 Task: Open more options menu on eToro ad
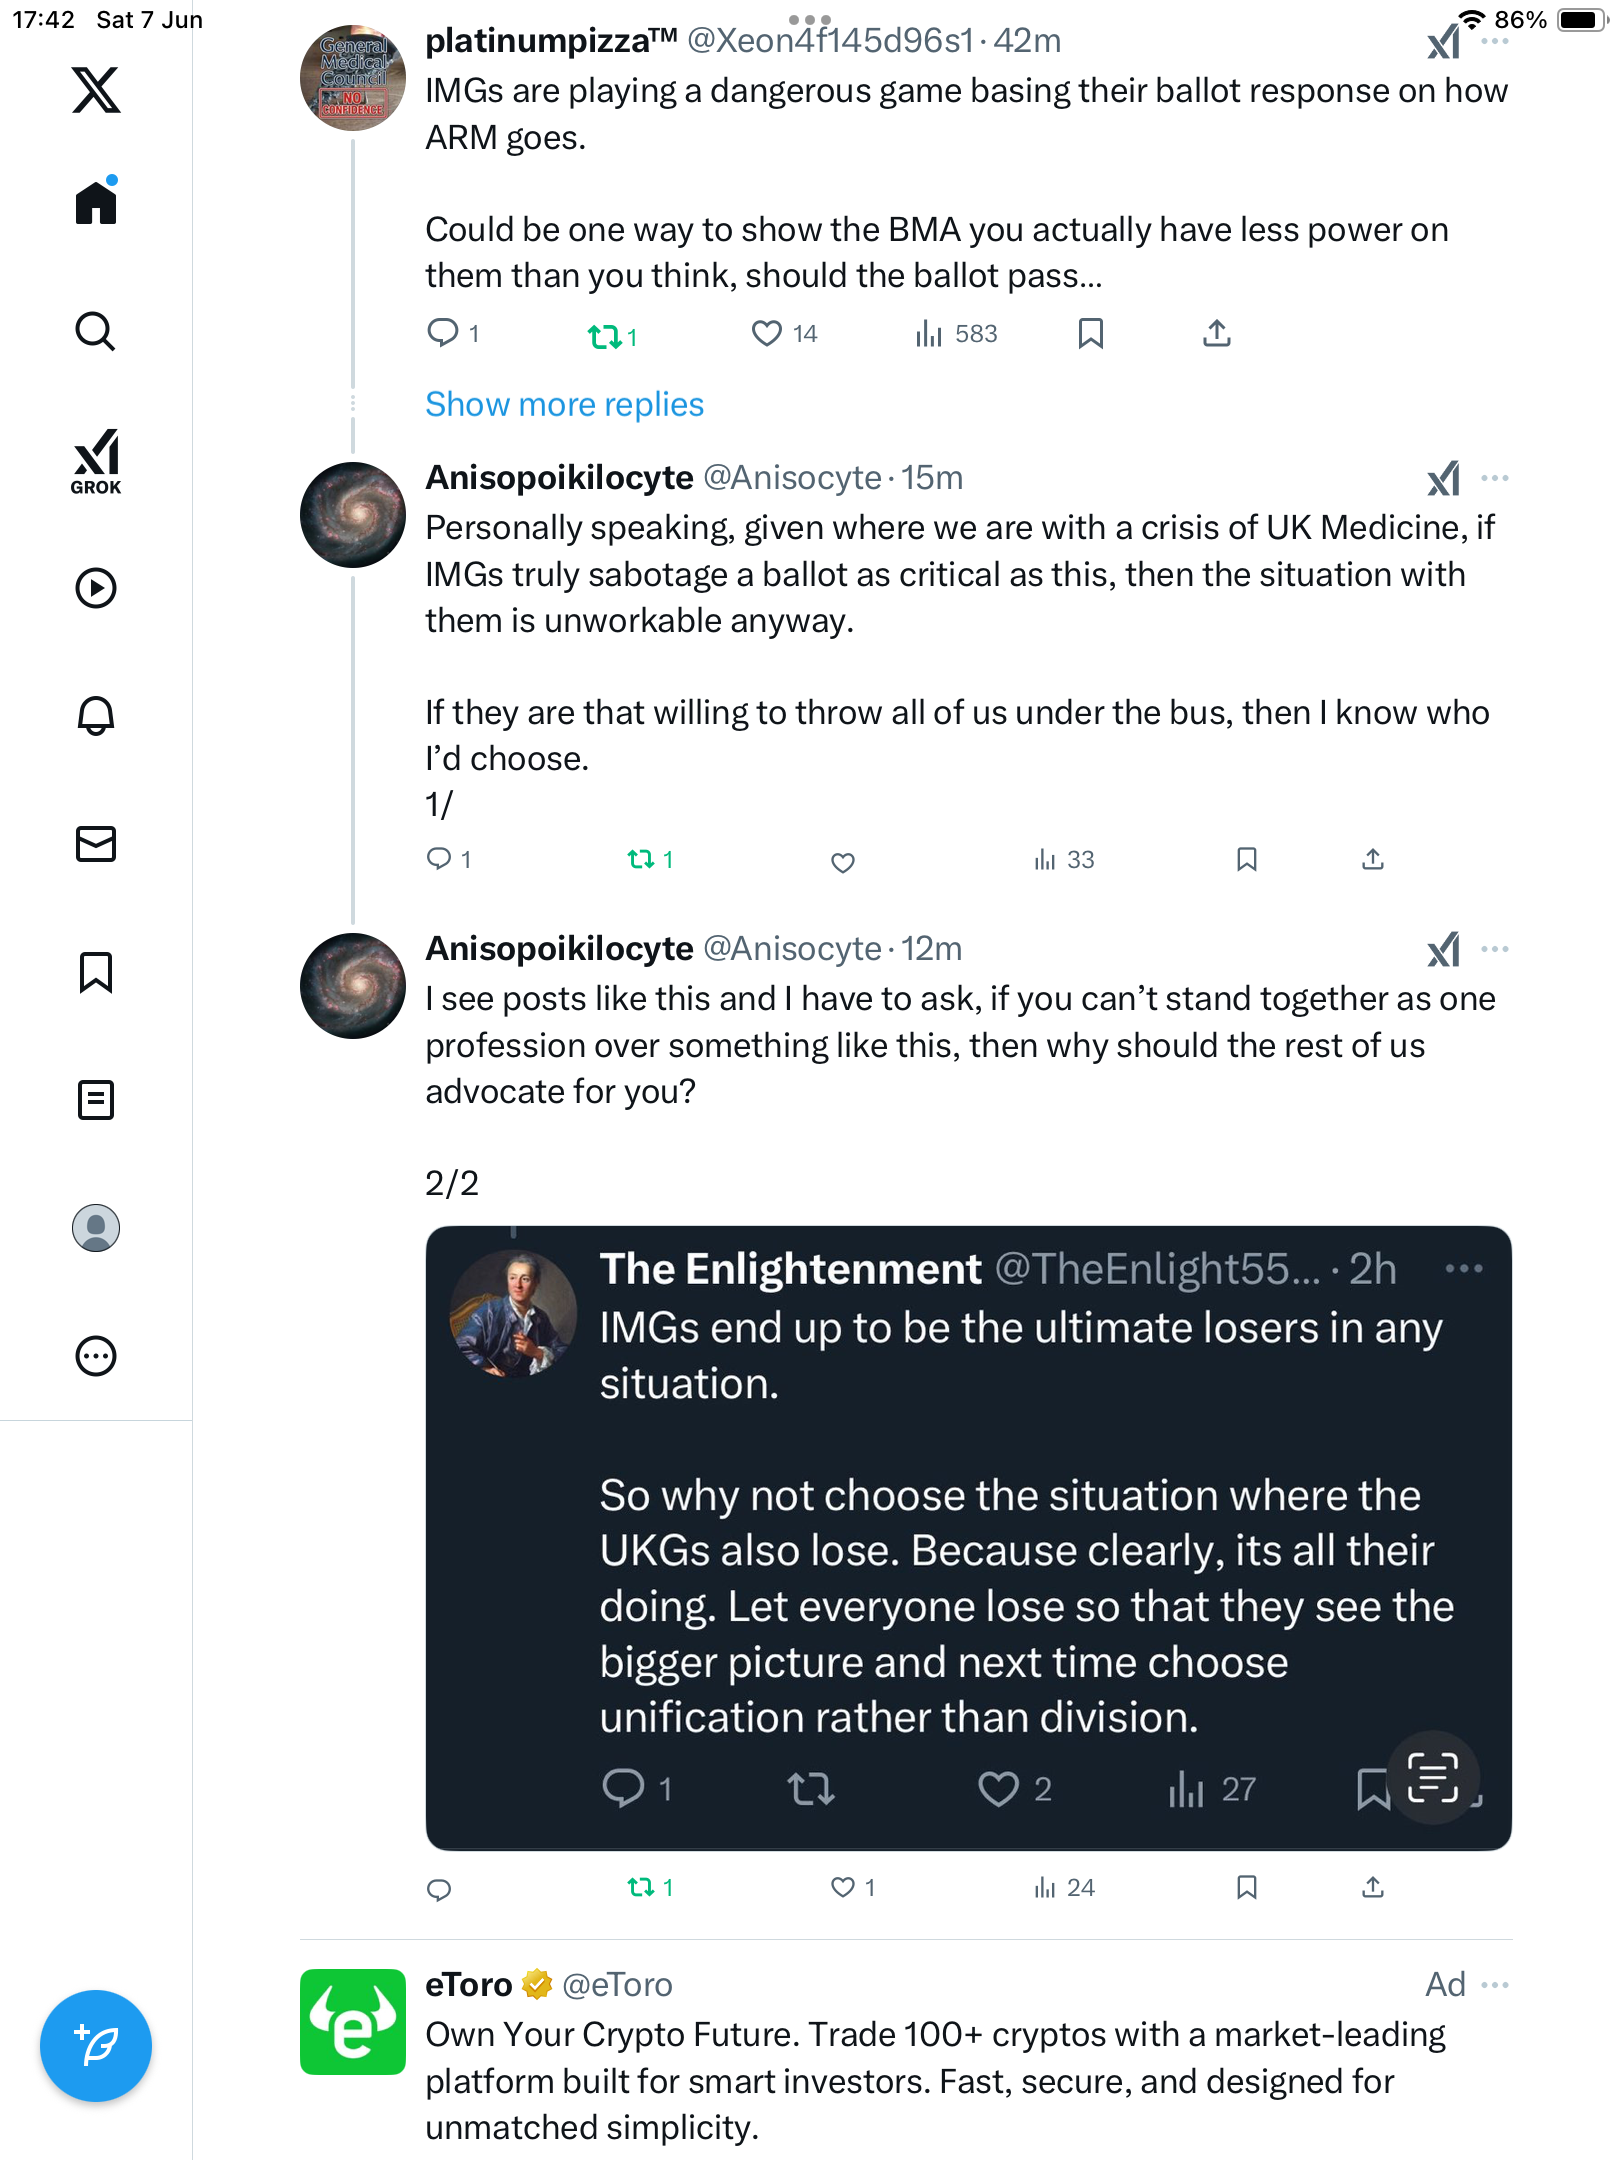1495,1985
